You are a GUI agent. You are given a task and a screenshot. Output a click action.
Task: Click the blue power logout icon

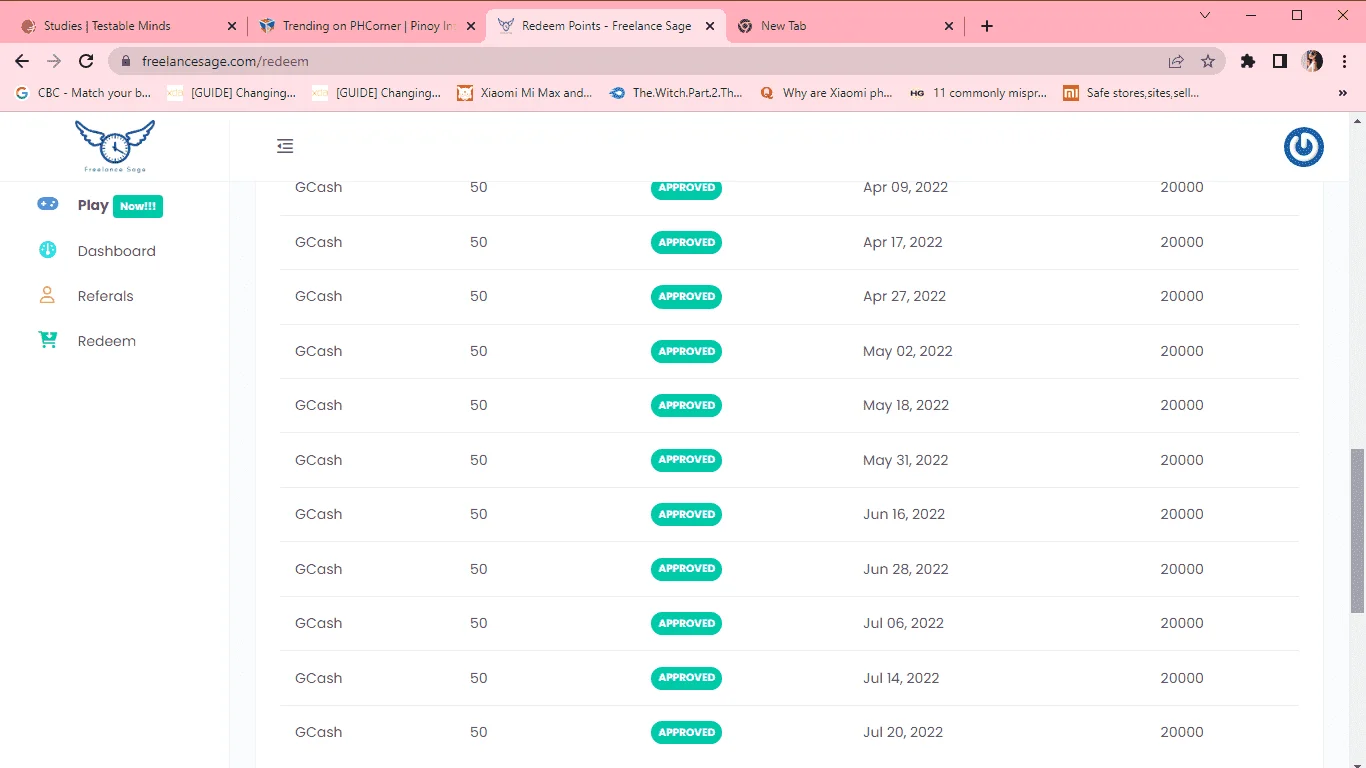pos(1304,147)
